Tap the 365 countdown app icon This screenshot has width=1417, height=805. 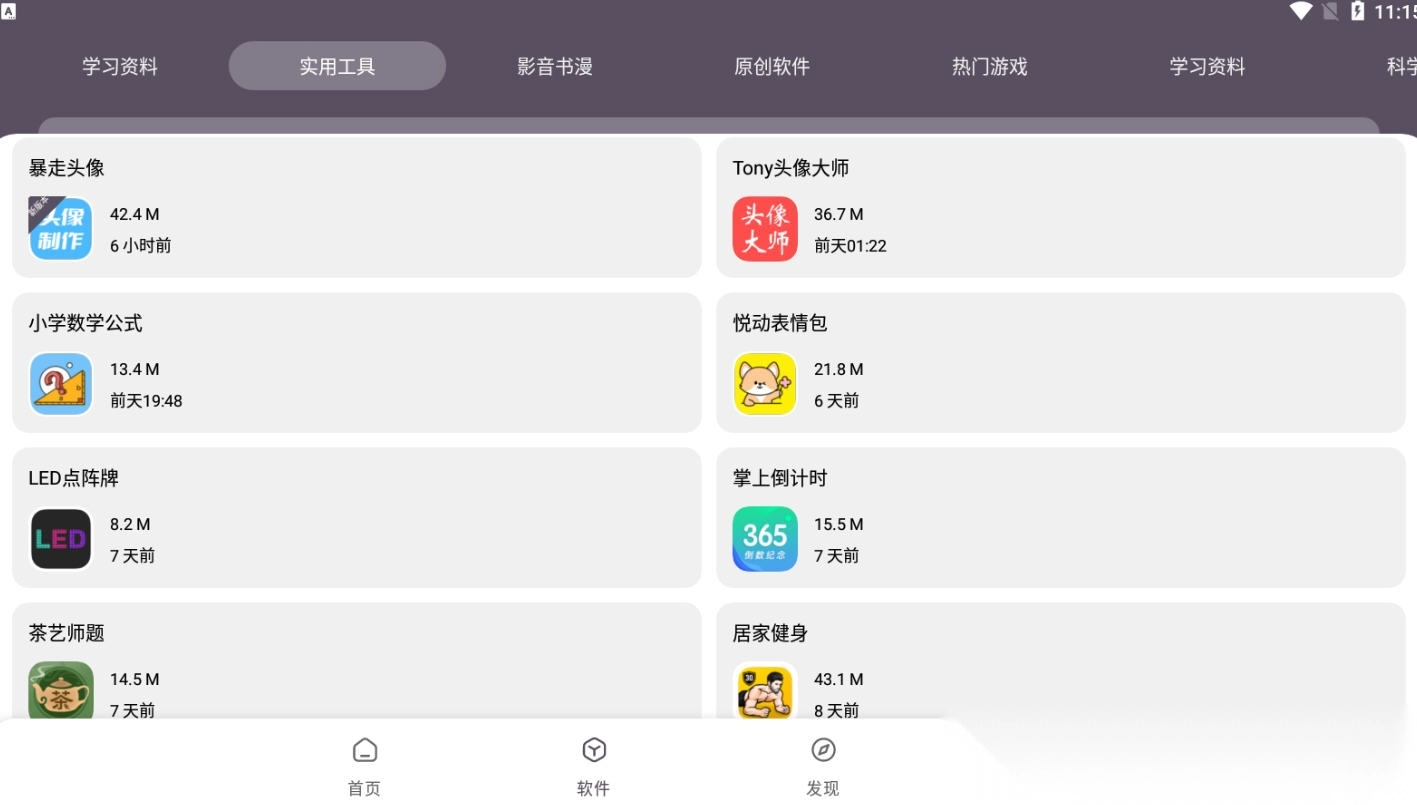point(765,539)
